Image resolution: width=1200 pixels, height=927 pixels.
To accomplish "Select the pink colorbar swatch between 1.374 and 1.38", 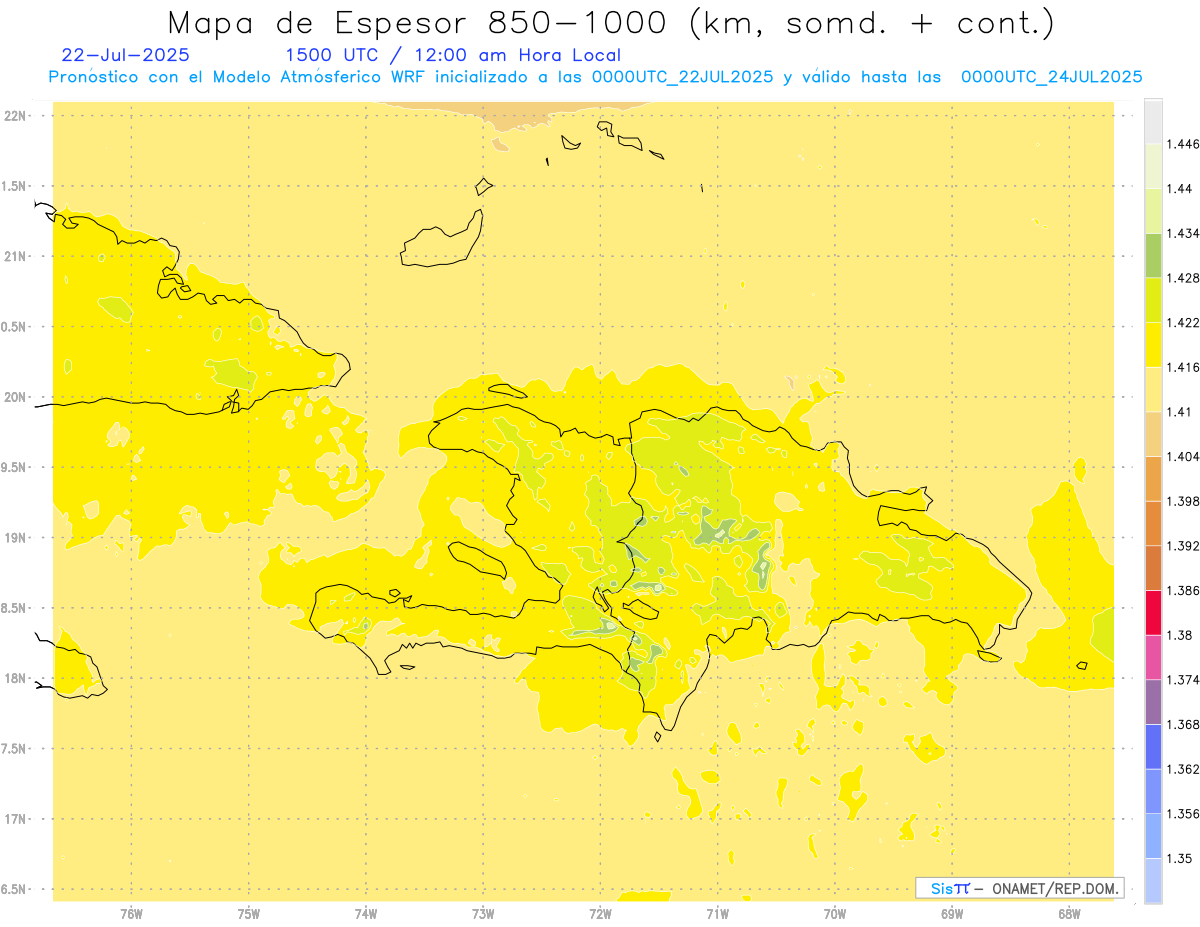I will (x=1153, y=657).
